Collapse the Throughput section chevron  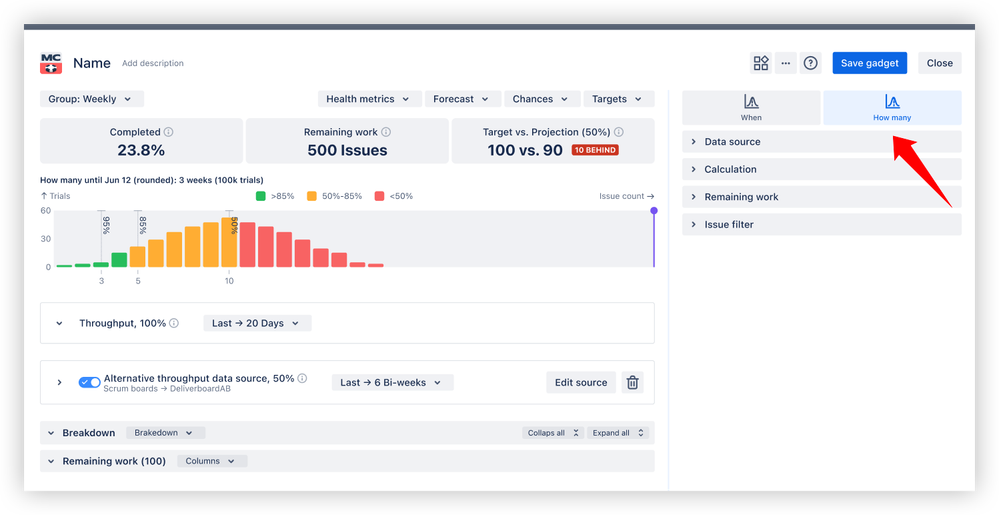(x=59, y=323)
